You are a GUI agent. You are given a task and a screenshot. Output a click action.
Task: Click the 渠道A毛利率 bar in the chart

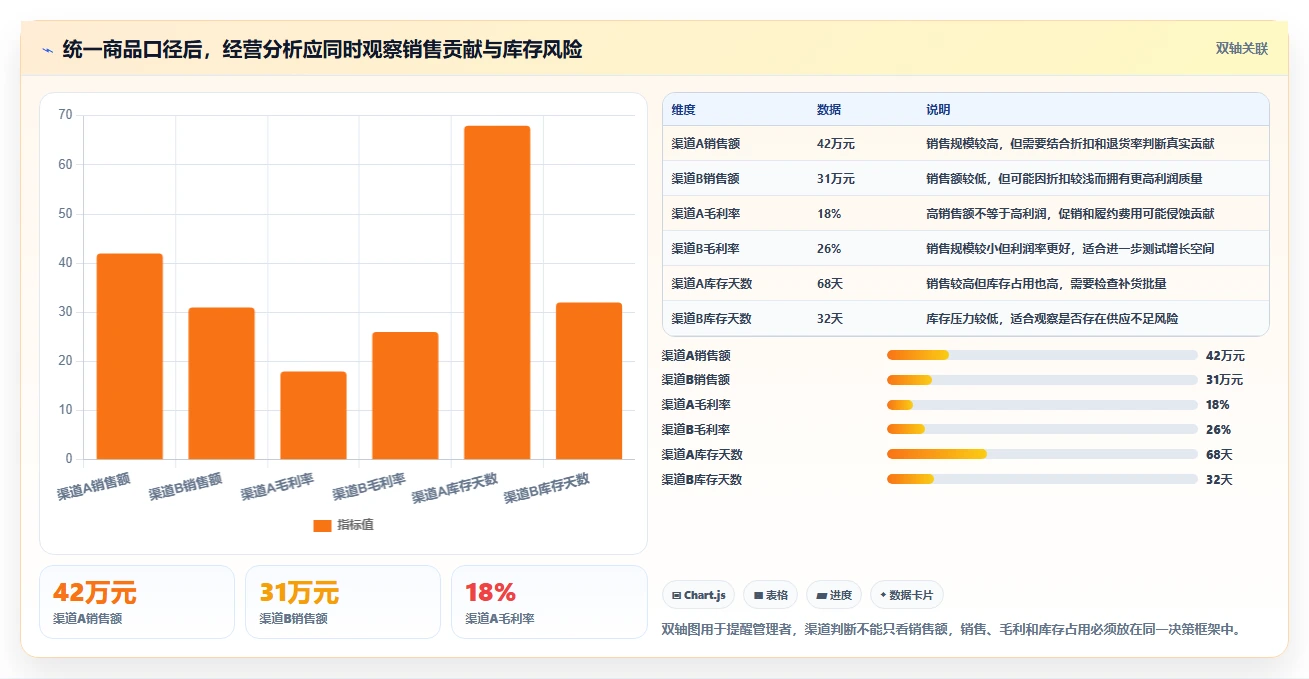click(x=313, y=415)
